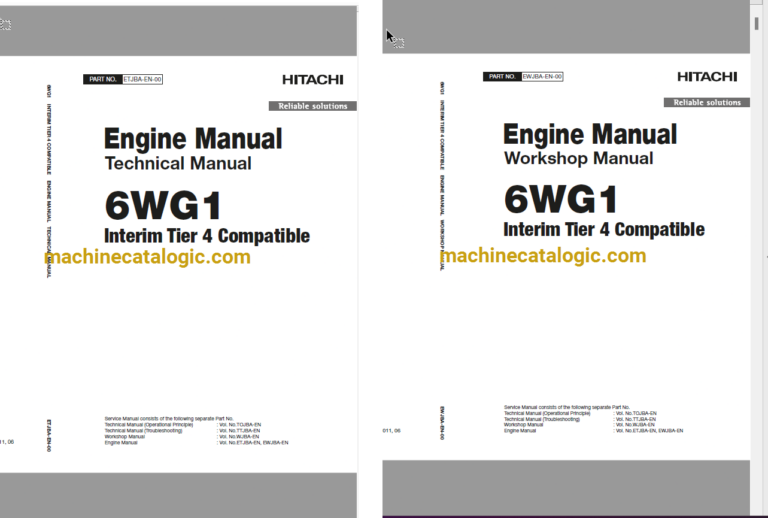
Task: Click the HITACHI logo on the Technical Manual page
Action: (x=312, y=80)
